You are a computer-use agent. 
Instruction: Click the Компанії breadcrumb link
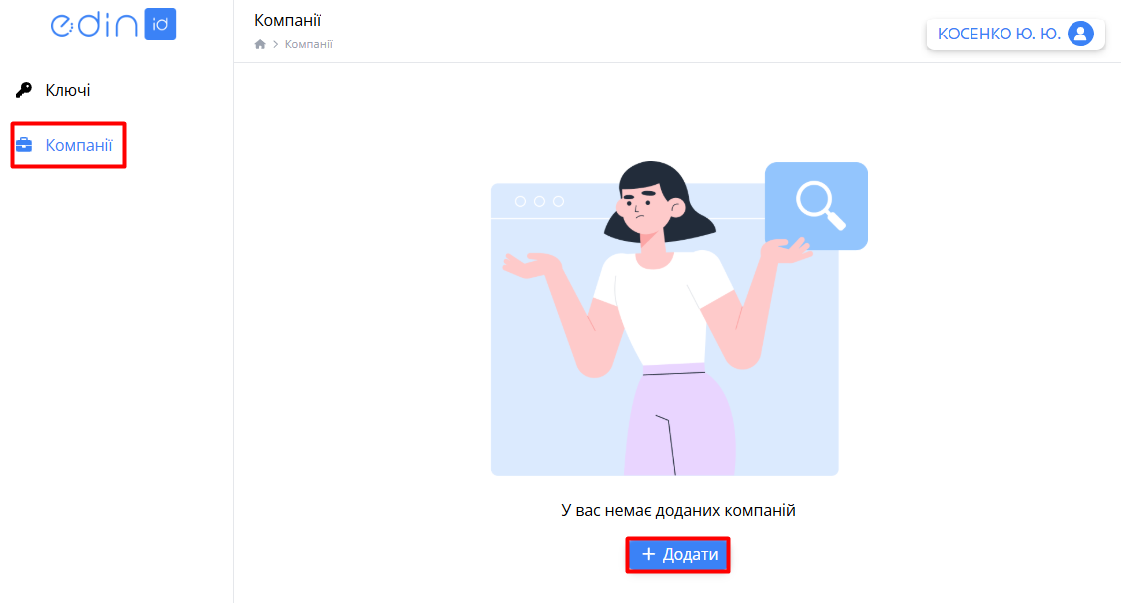coord(309,44)
